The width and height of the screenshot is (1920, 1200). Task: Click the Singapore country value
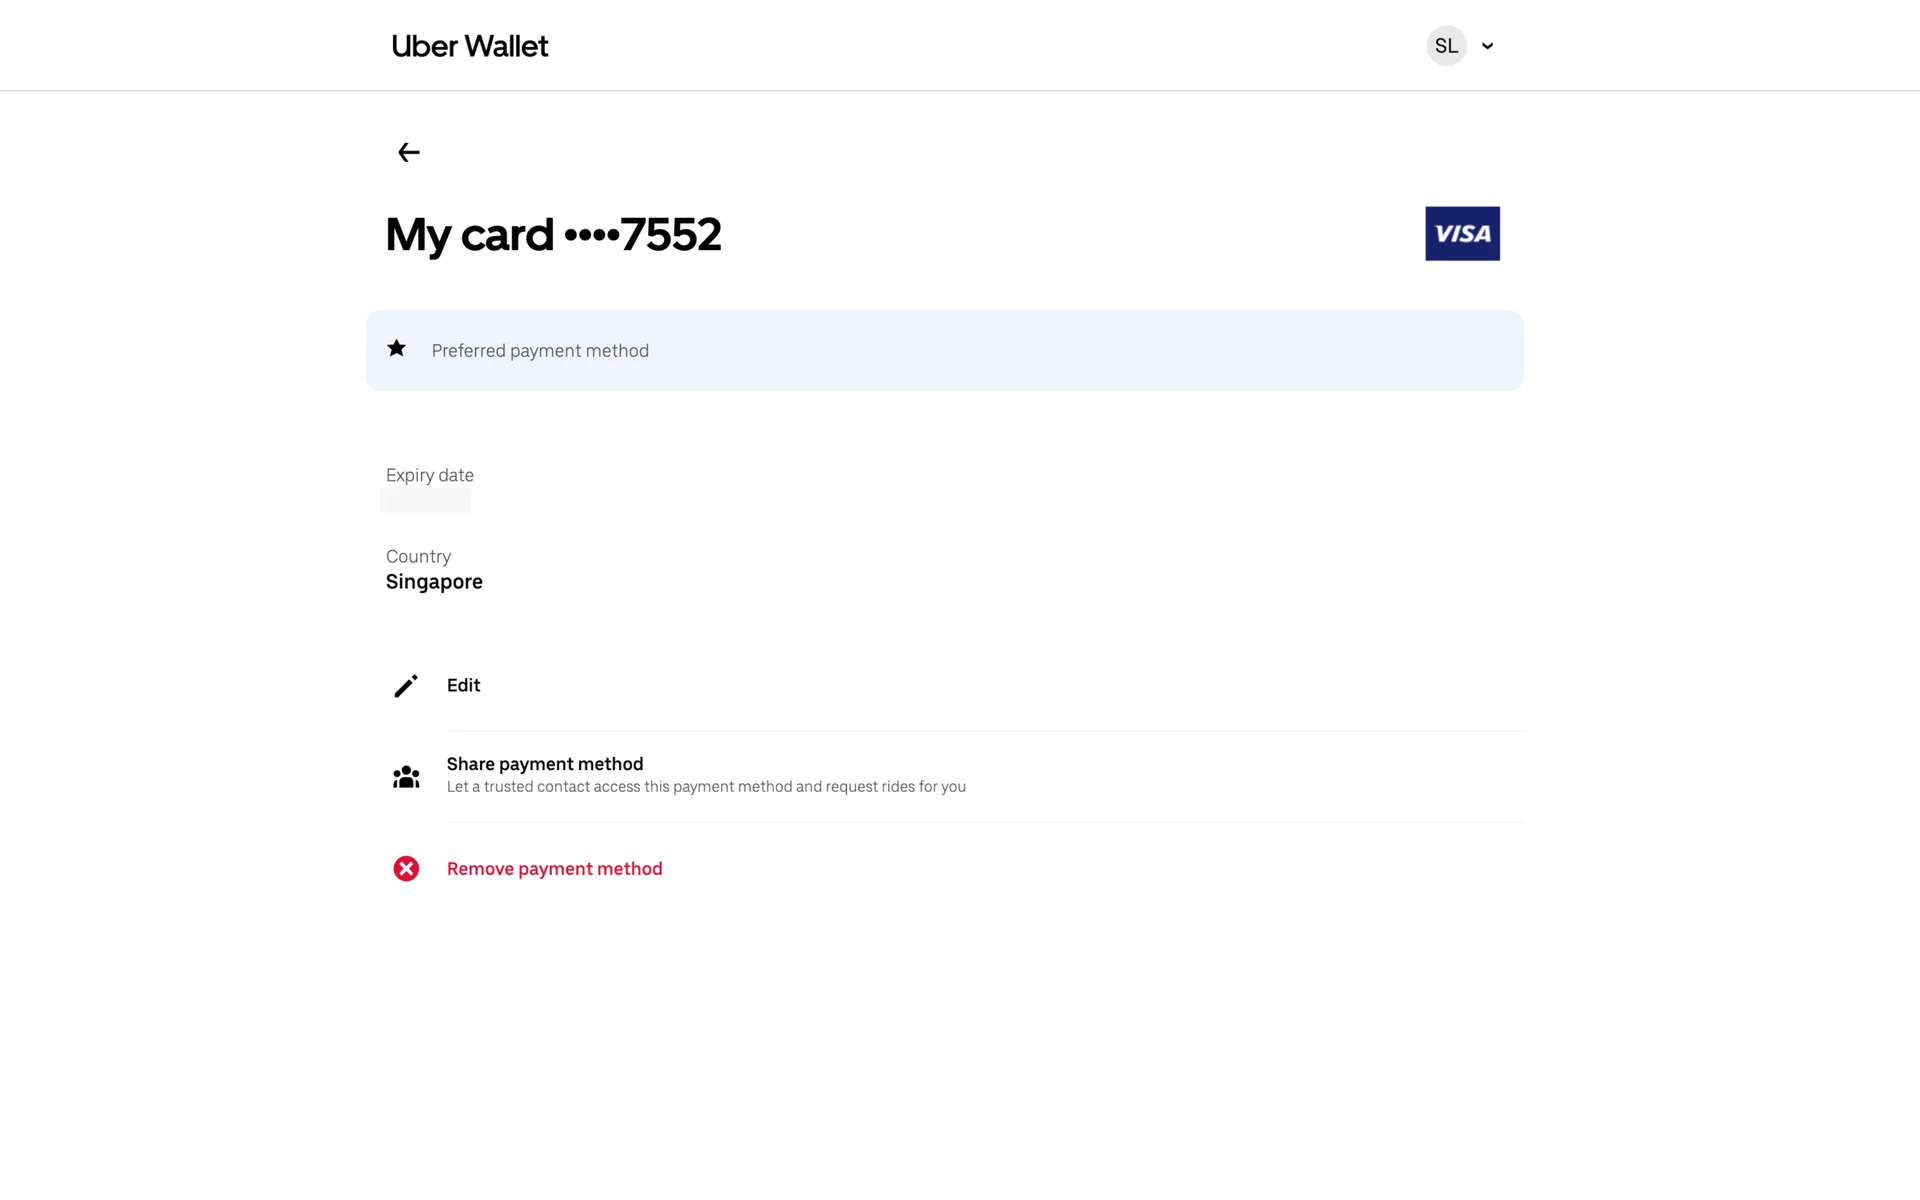[x=434, y=582]
